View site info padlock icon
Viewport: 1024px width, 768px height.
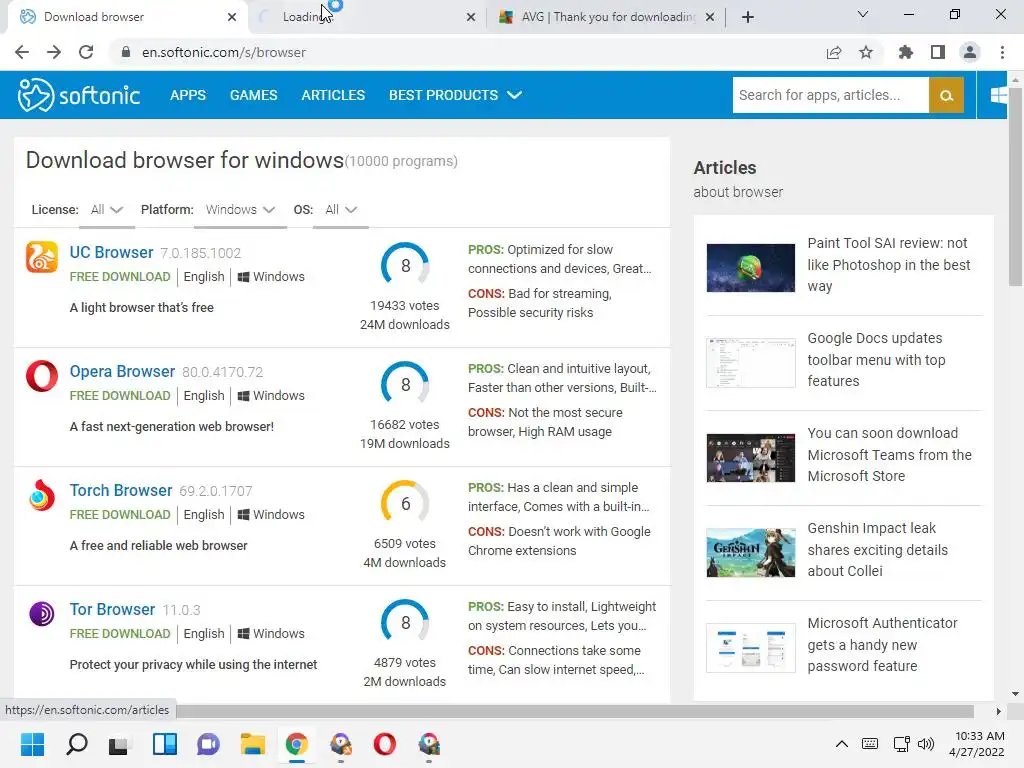(x=126, y=52)
